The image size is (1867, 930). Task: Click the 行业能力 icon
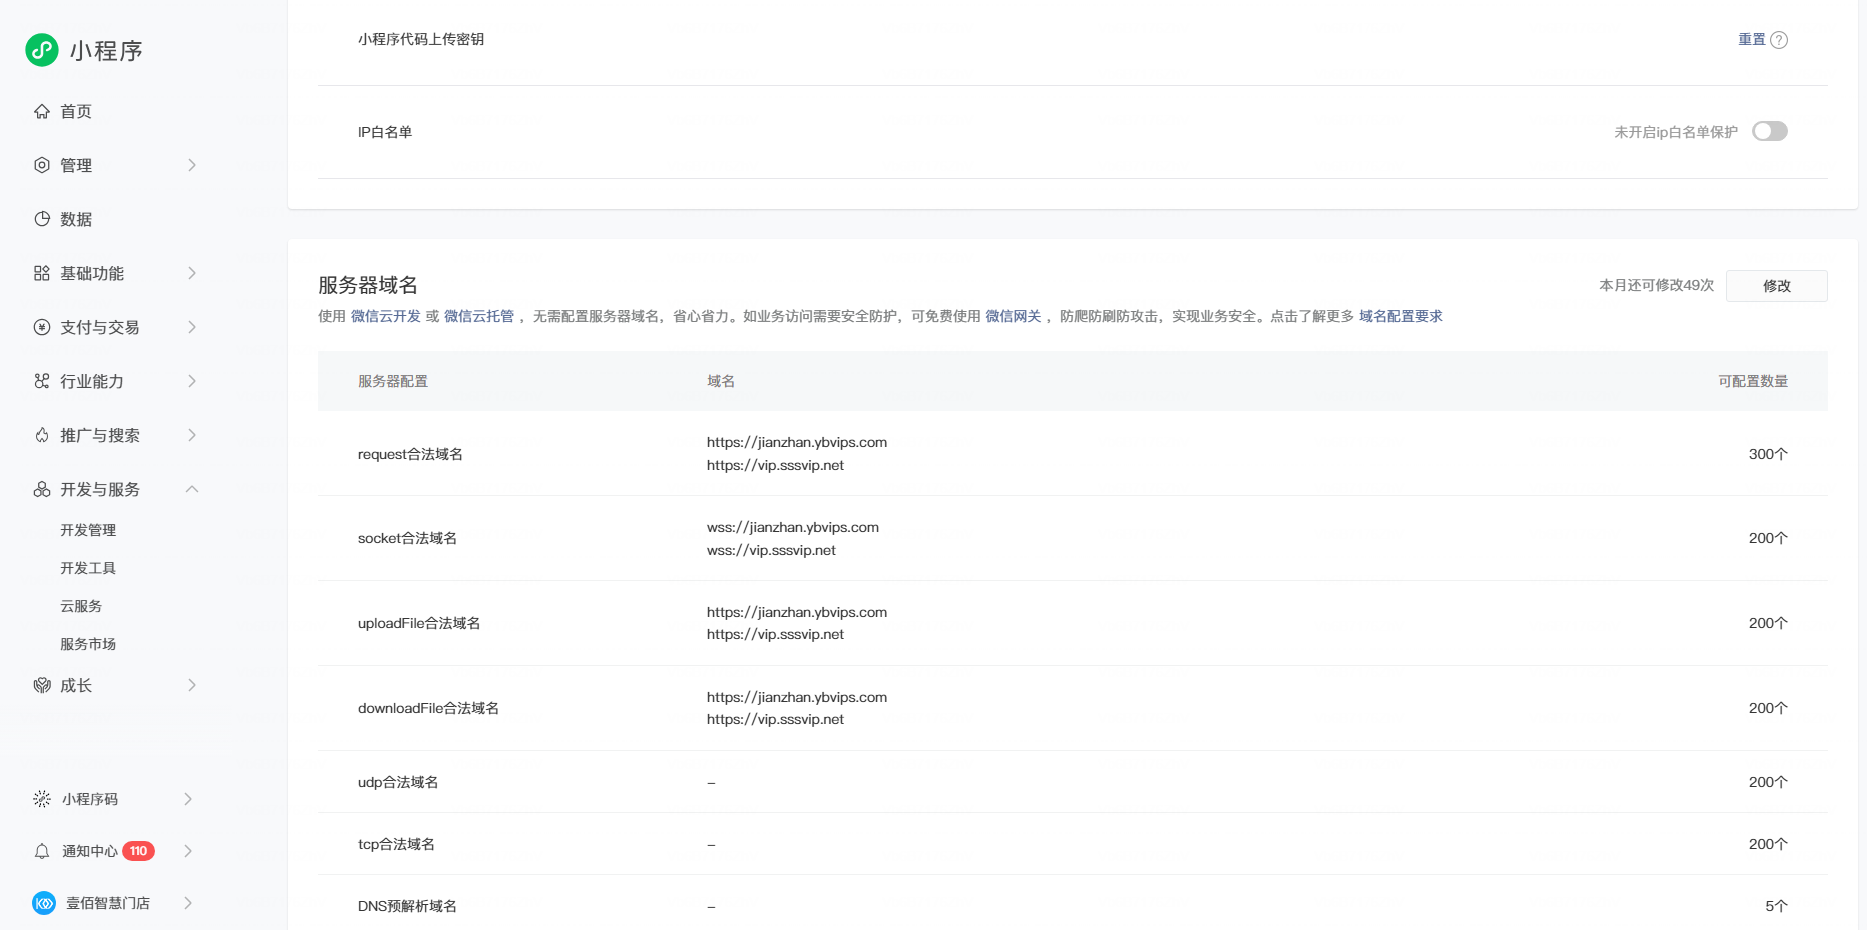[42, 381]
